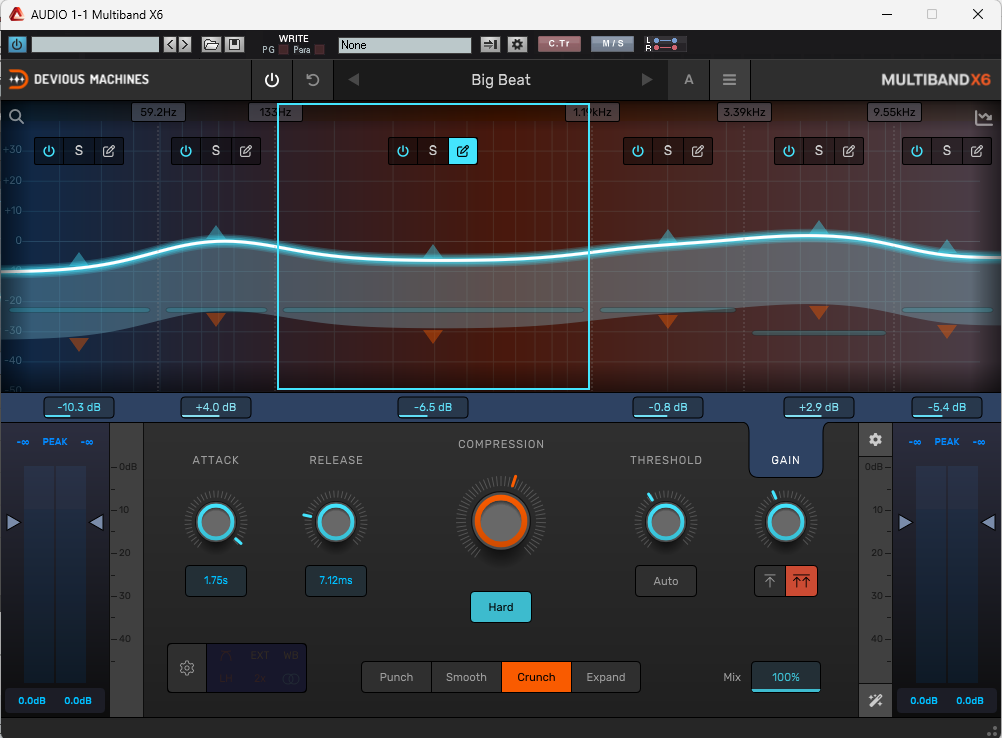Toggle the host plugin bypass power button
The height and width of the screenshot is (738, 1002).
tap(17, 44)
